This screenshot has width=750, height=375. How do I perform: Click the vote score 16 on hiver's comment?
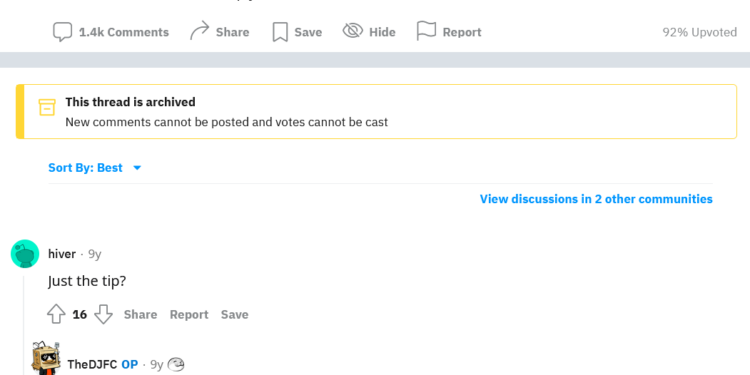tap(80, 314)
